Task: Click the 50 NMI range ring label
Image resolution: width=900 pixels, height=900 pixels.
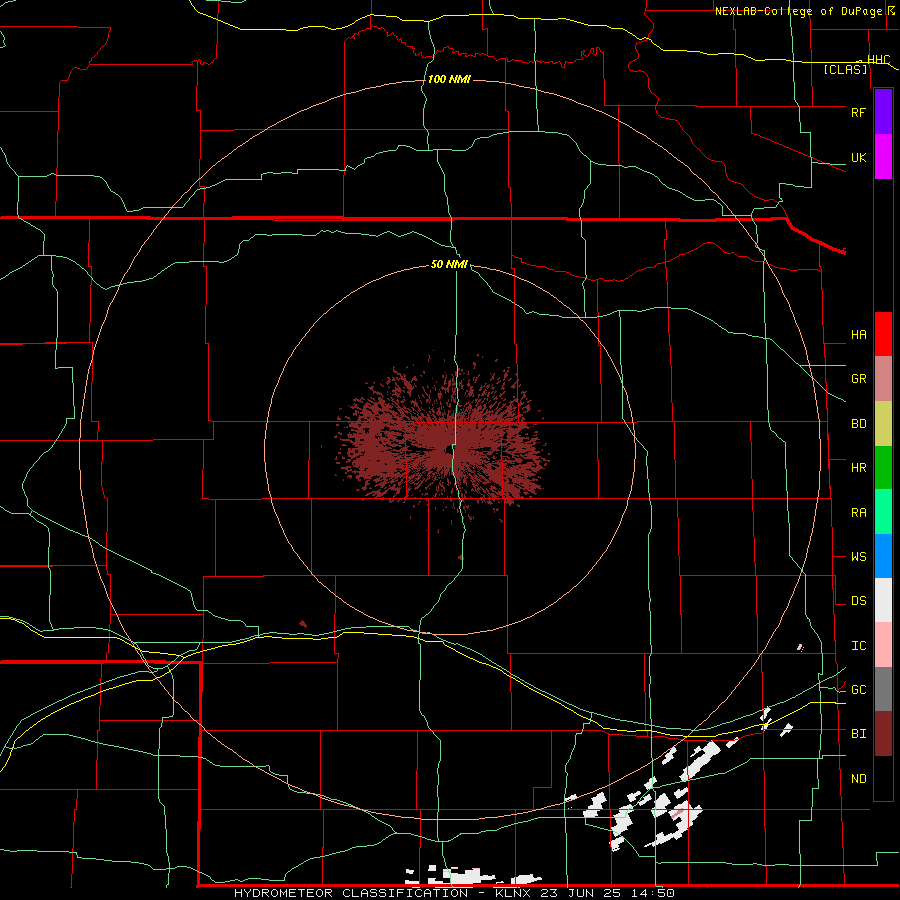Action: point(449,264)
